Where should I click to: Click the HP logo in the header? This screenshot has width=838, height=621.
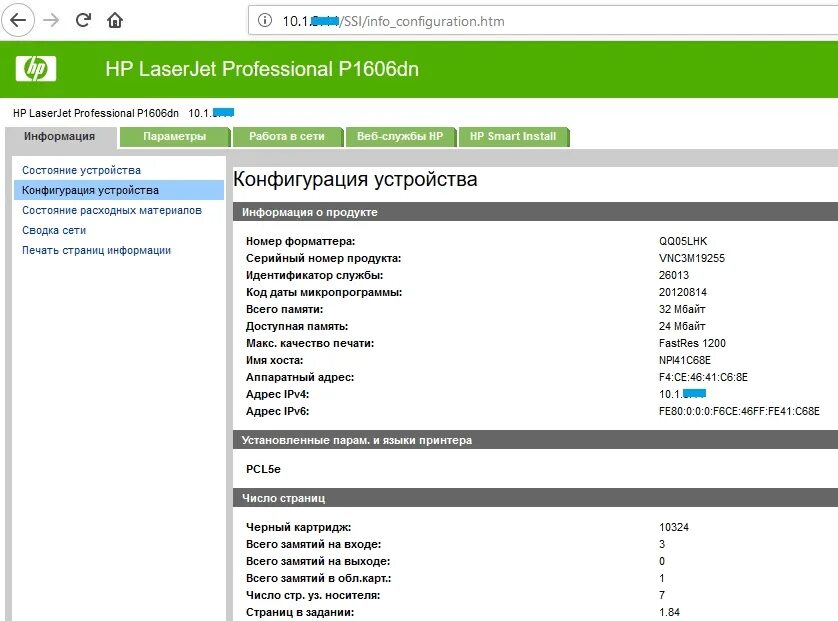(36, 68)
